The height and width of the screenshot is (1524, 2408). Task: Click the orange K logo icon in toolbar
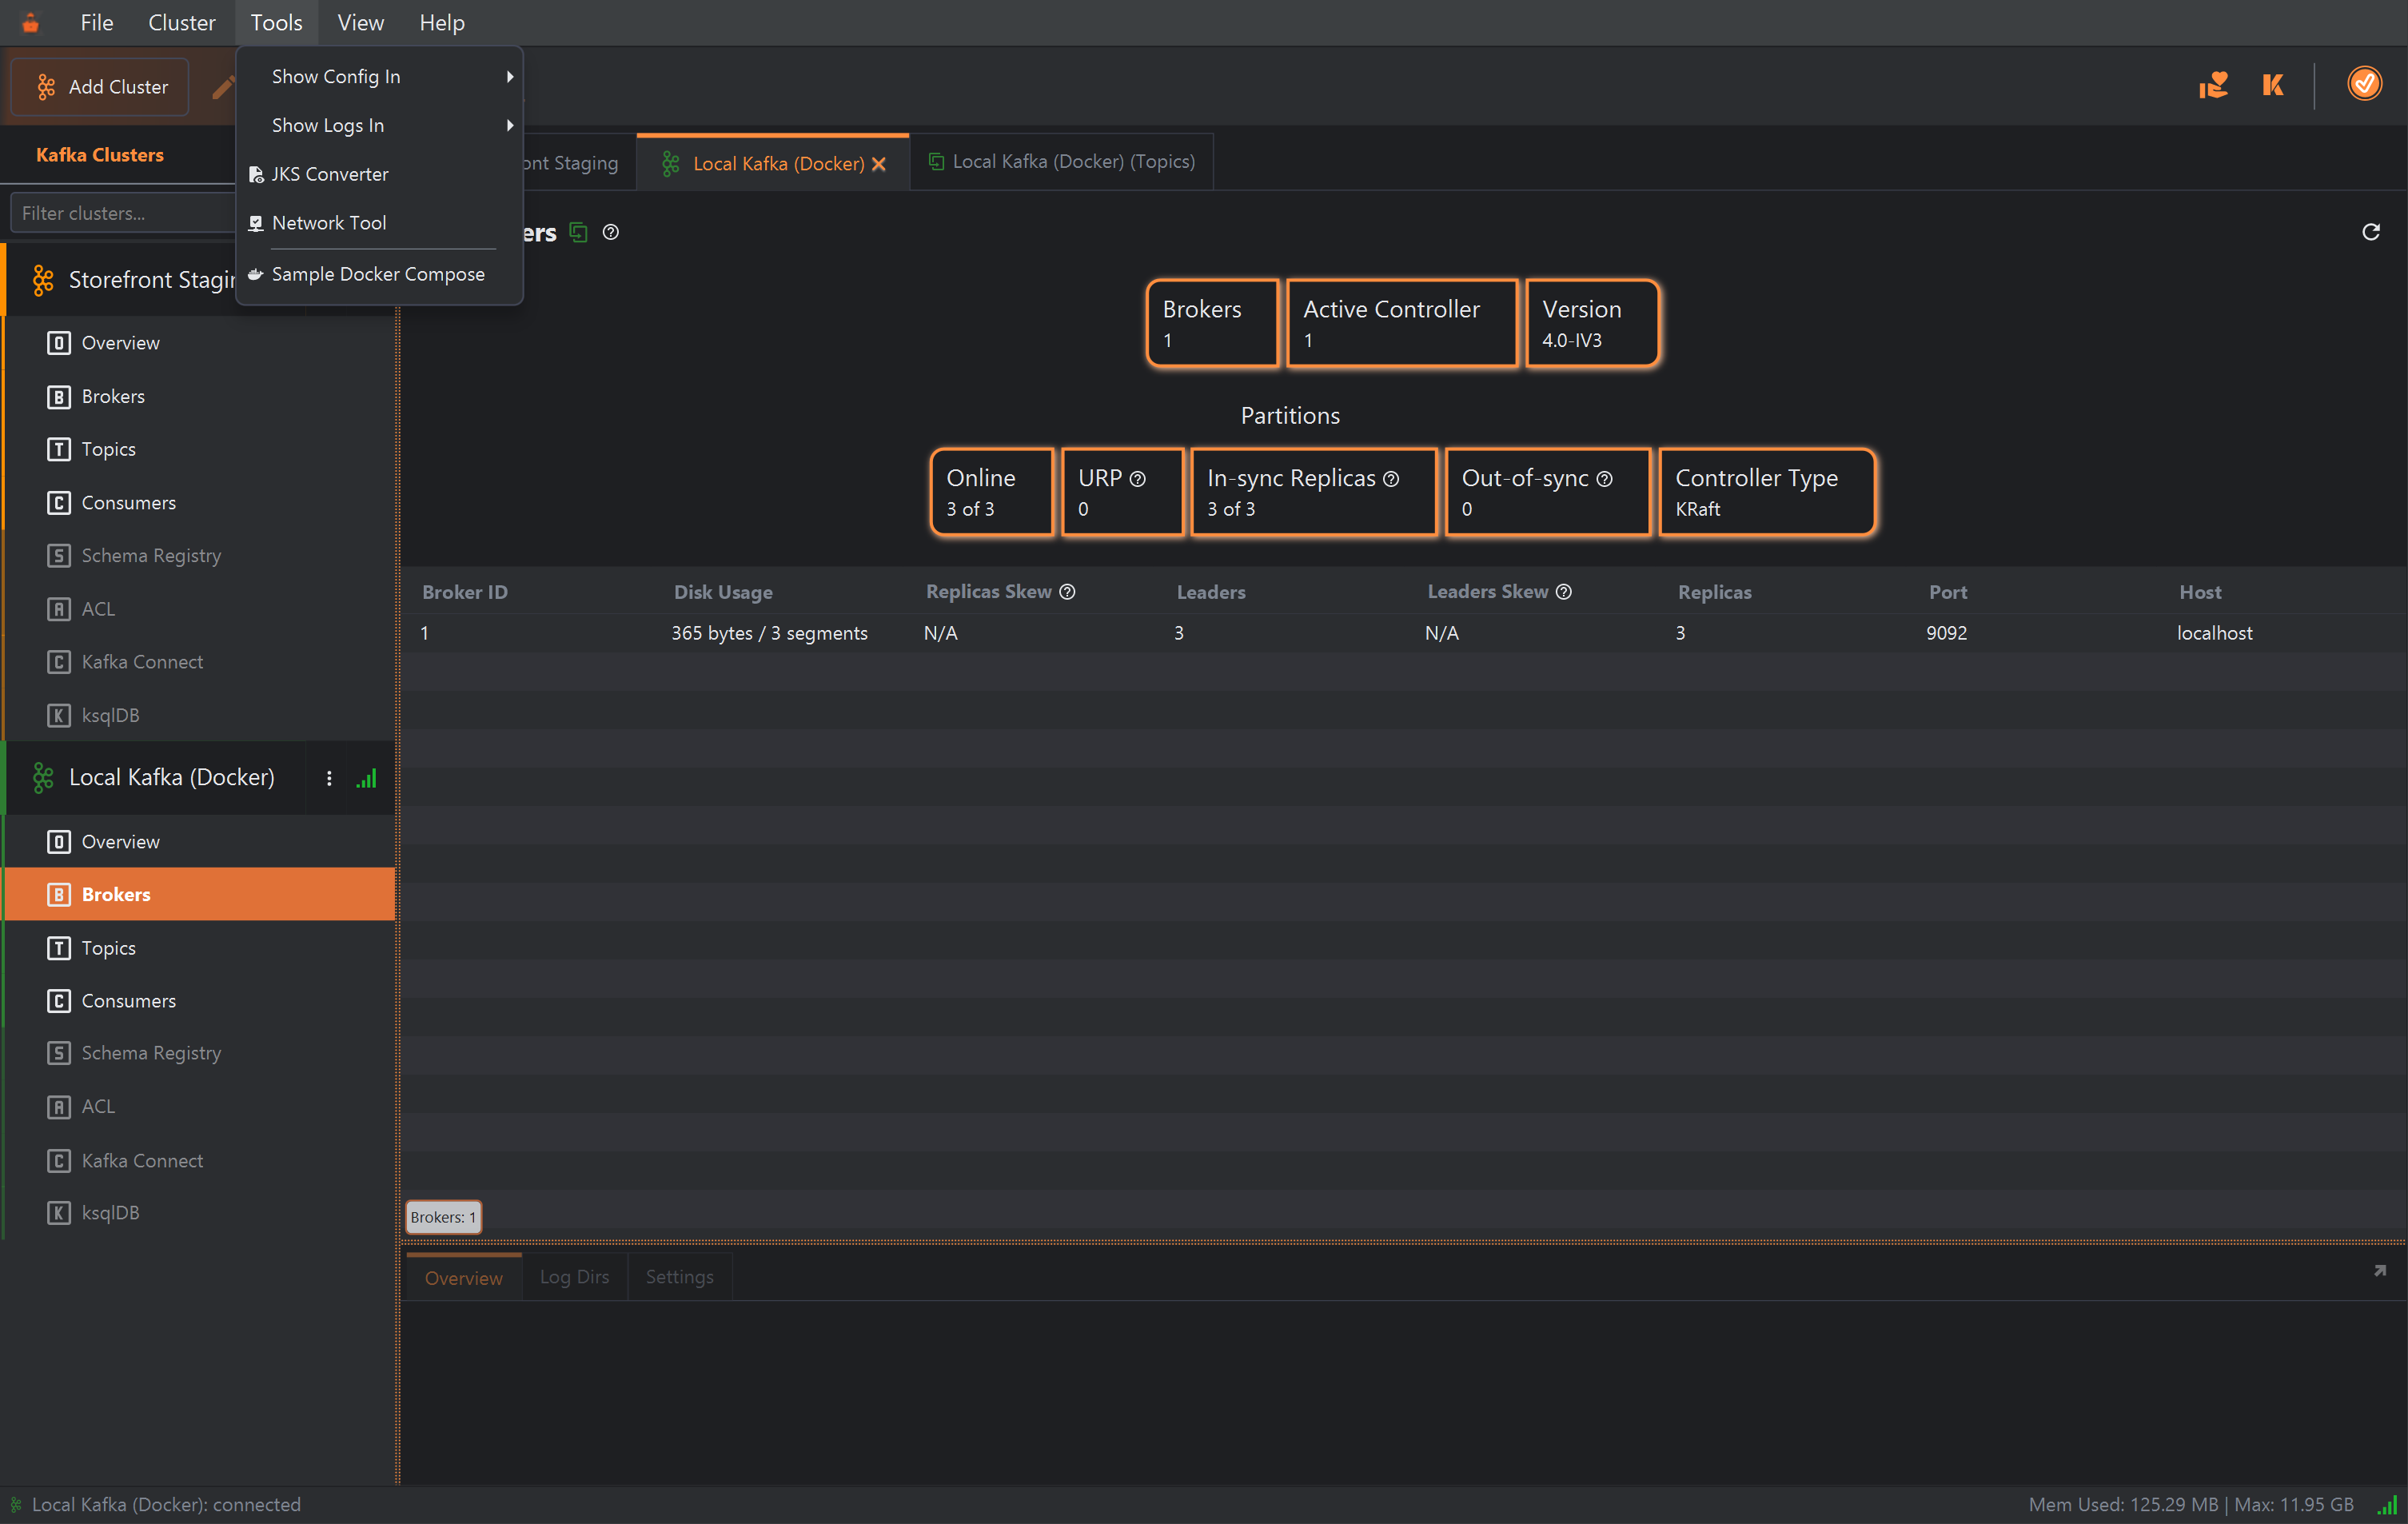(x=2273, y=85)
